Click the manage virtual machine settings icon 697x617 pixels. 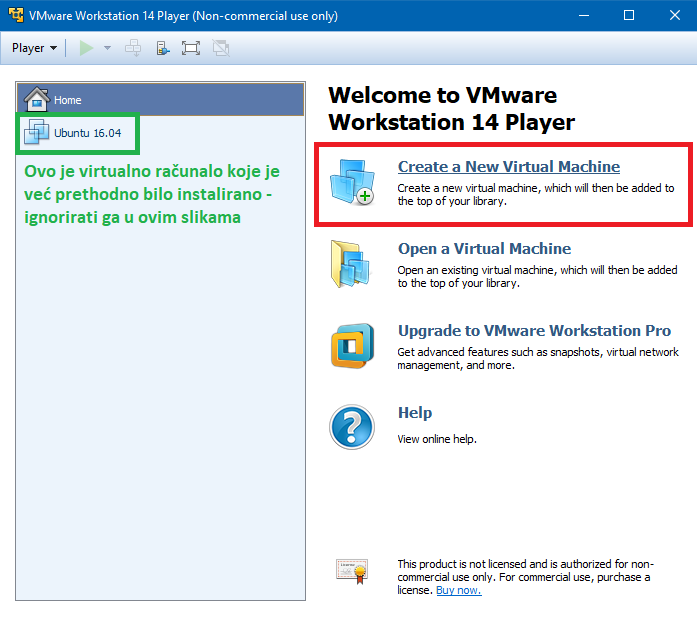pyautogui.click(x=163, y=48)
